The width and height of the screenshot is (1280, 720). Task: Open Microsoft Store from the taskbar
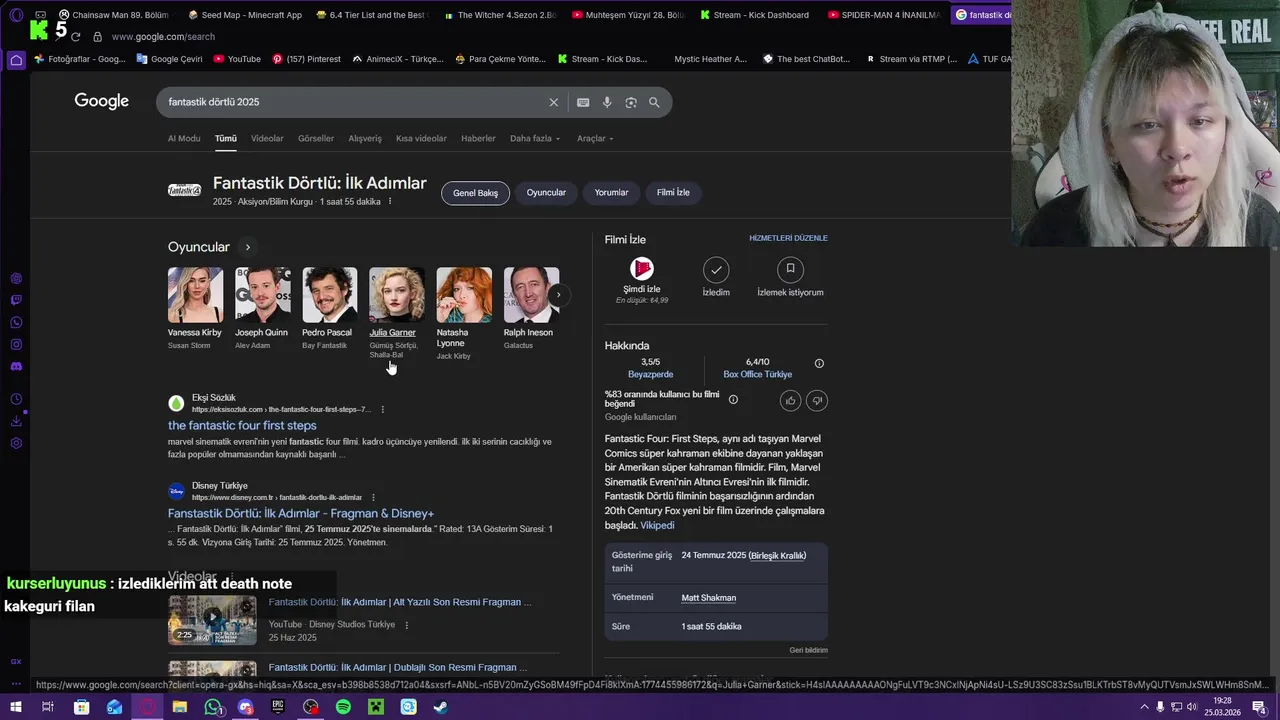coord(81,707)
